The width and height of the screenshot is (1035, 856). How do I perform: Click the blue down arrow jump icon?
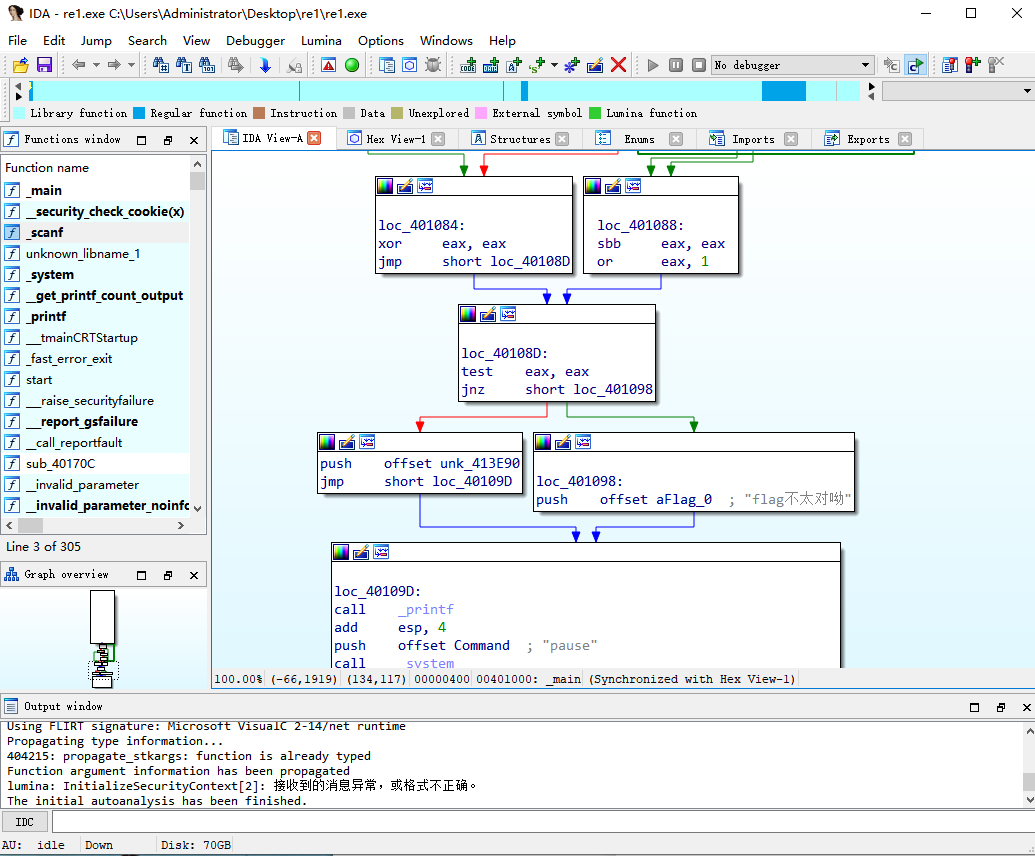(265, 65)
